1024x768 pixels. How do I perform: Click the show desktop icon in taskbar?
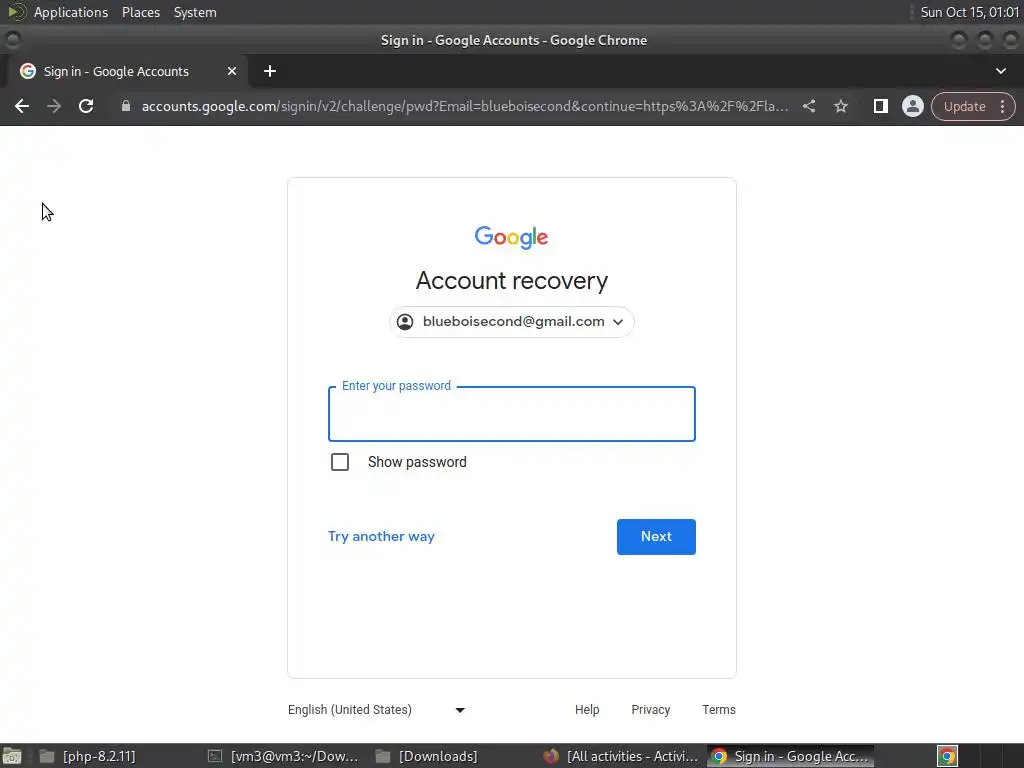(12, 756)
